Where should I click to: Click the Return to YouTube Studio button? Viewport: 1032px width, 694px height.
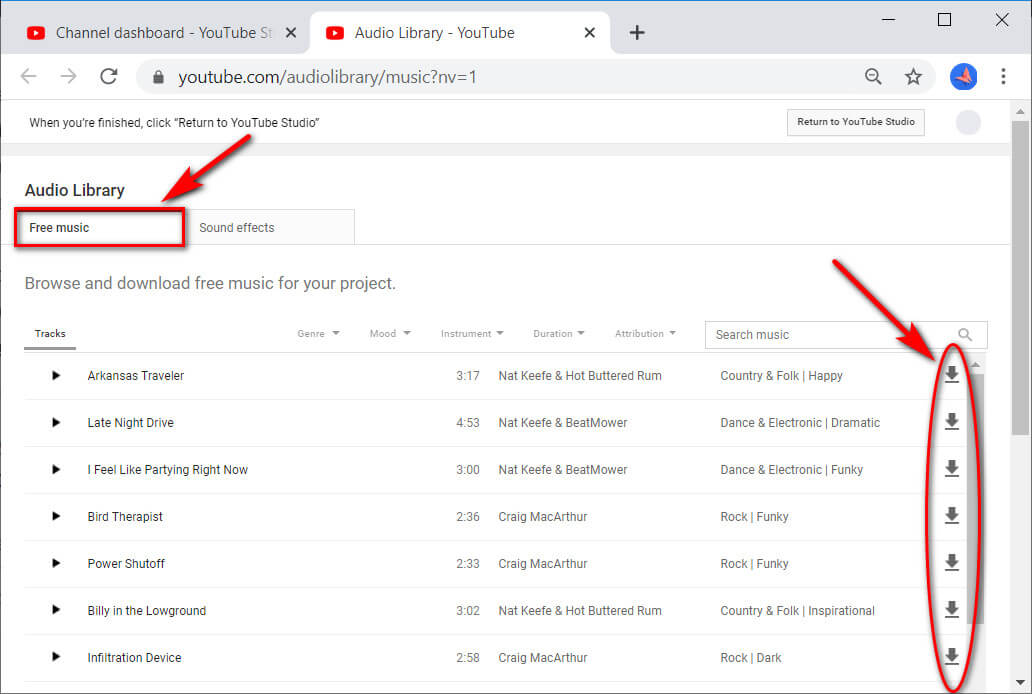pyautogui.click(x=855, y=122)
